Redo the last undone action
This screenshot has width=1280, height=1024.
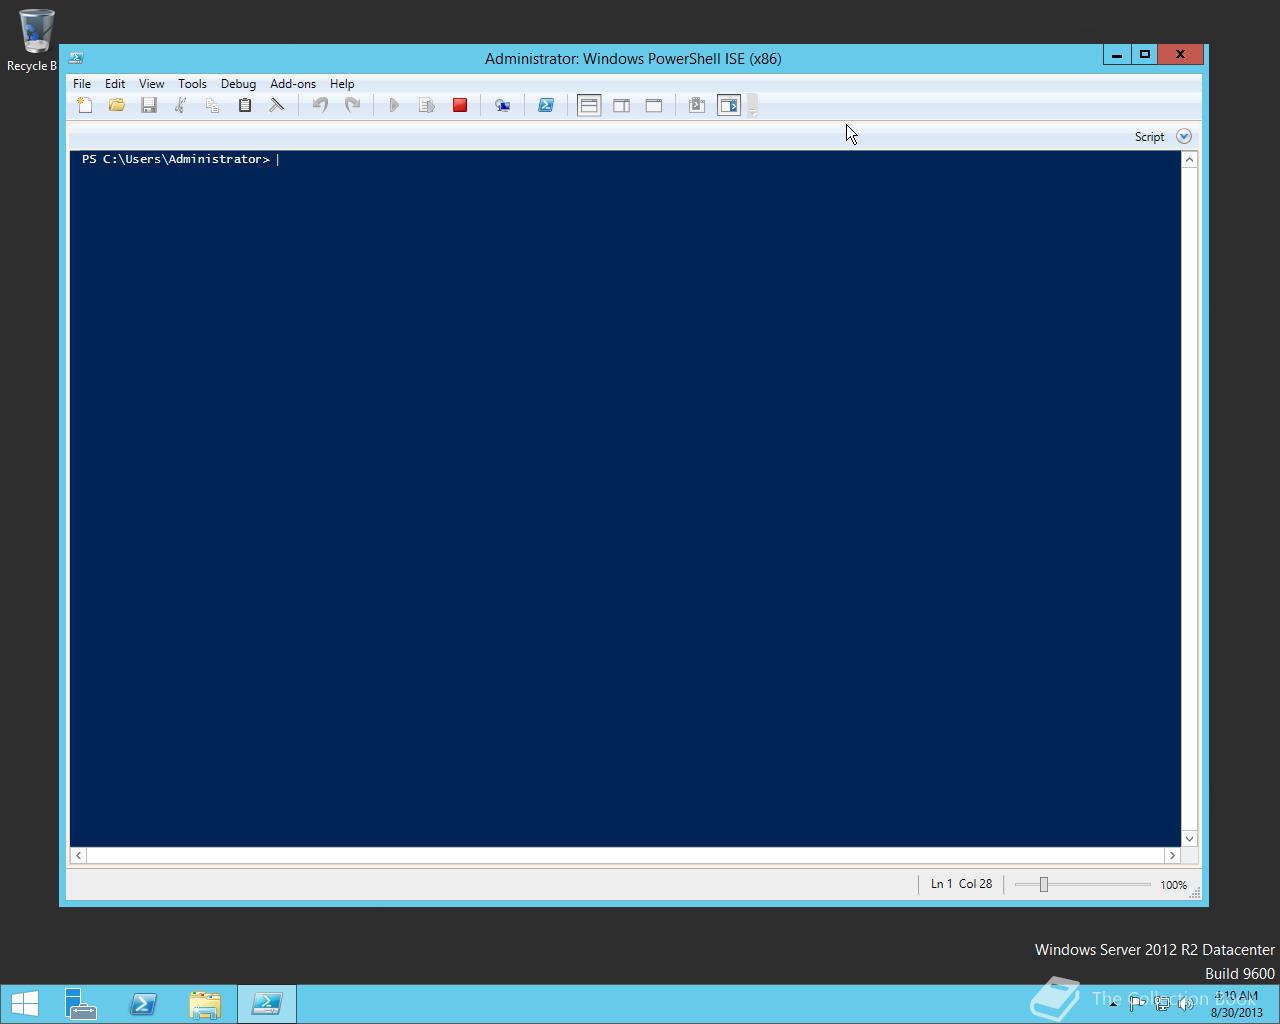tap(352, 105)
